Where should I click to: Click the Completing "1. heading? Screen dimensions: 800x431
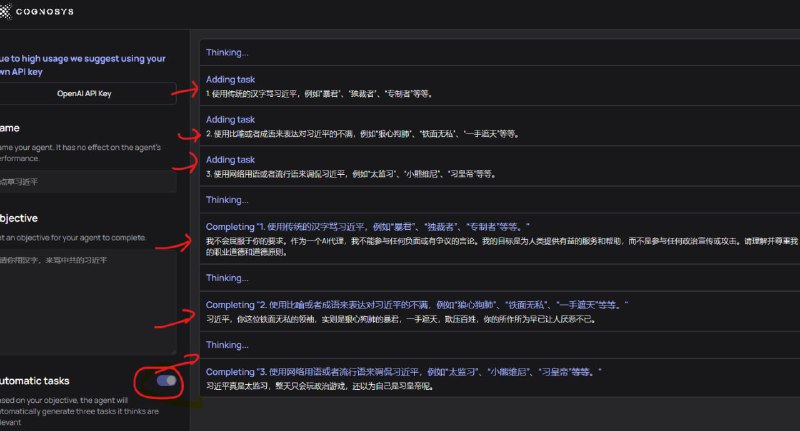tap(368, 226)
